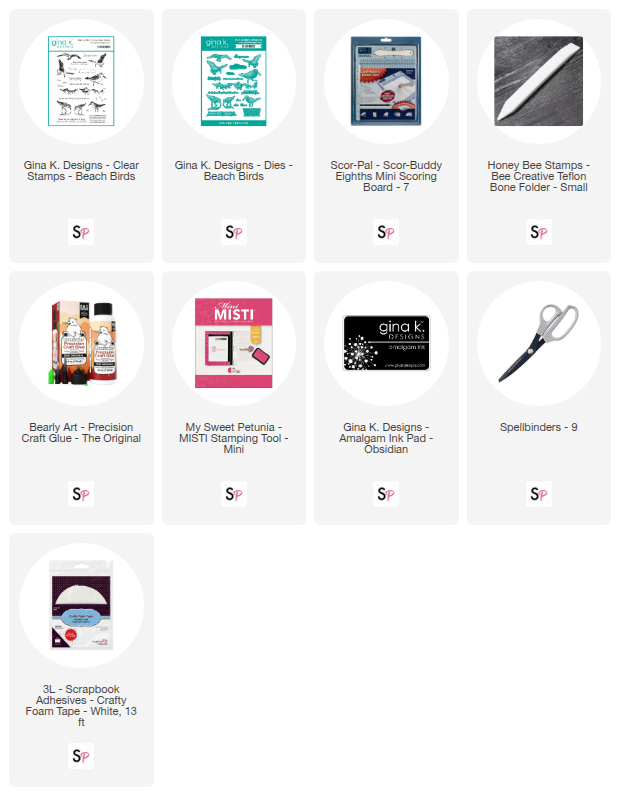This screenshot has height=808, width=620.
Task: Open the Crafty Foam Tape product image
Action: [81, 605]
